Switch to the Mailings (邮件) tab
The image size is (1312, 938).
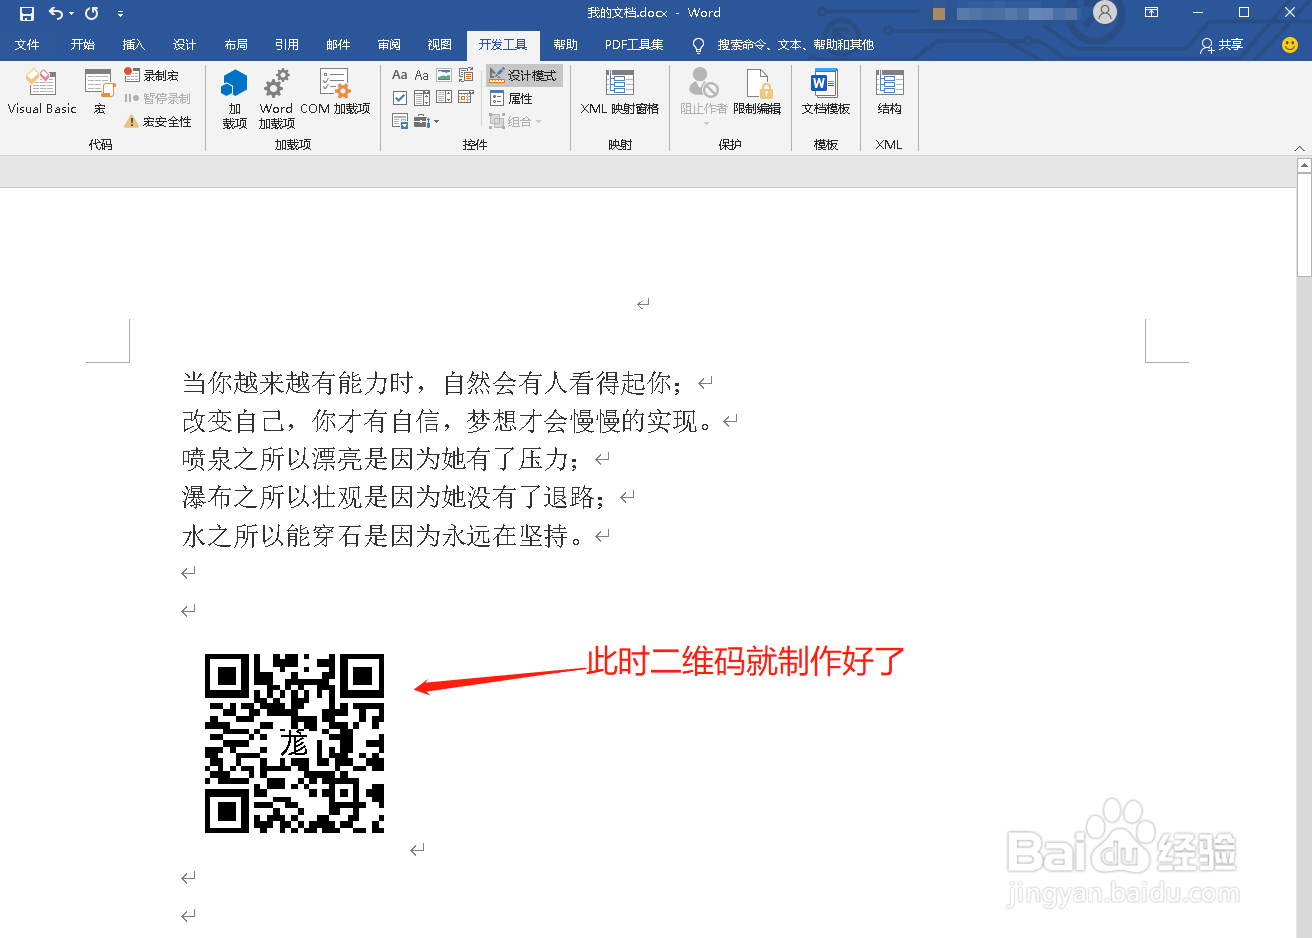pyautogui.click(x=338, y=45)
